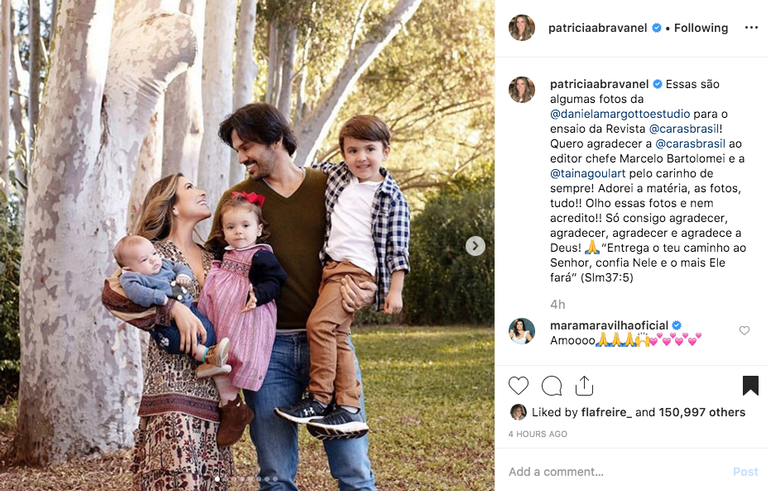Open the maramaravilhaoficial username link
The width and height of the screenshot is (768, 491).
(609, 325)
